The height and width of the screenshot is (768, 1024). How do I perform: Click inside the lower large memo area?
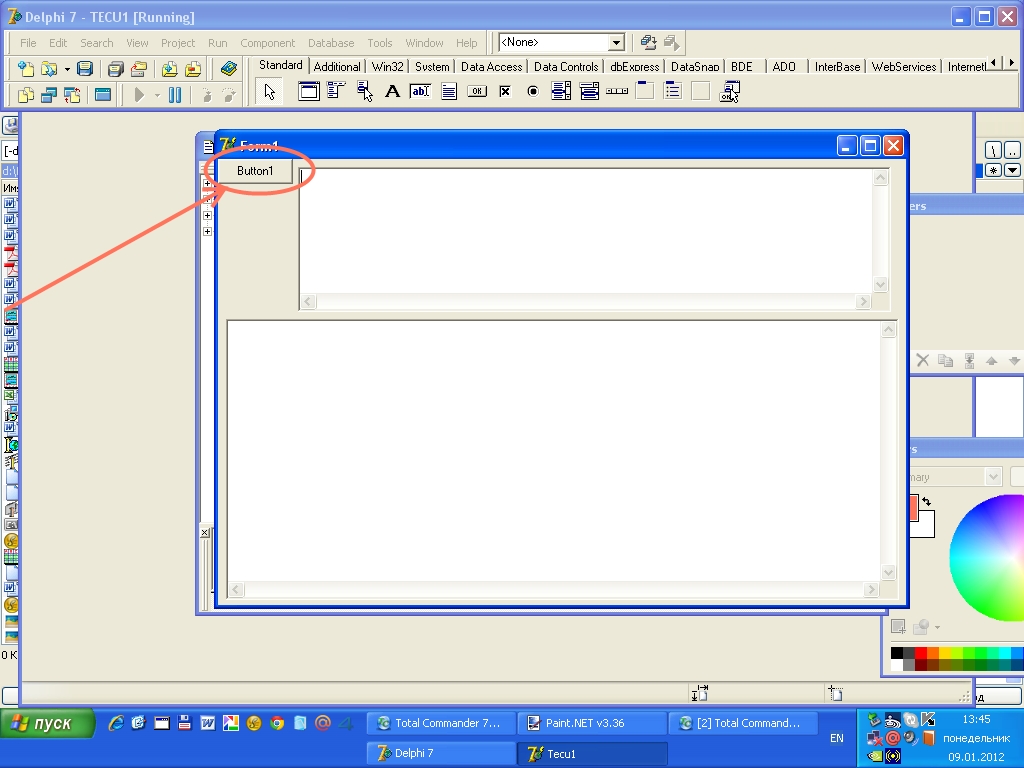(x=554, y=451)
